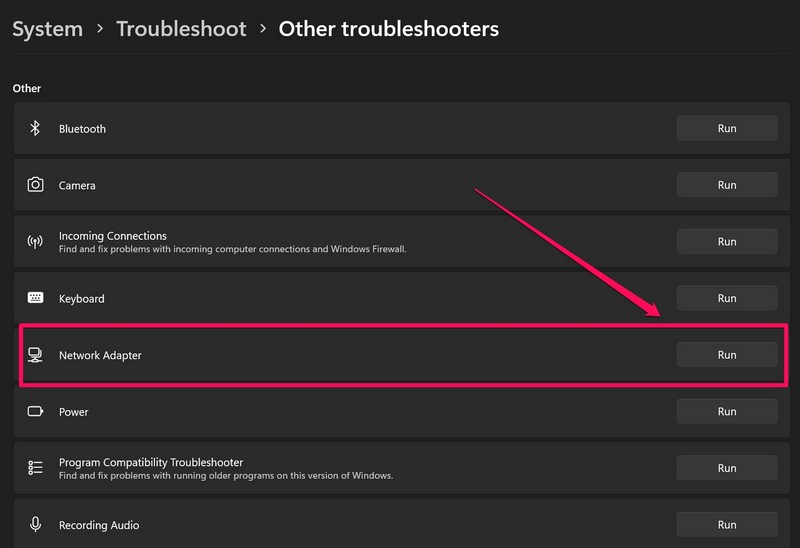The image size is (800, 548).
Task: Run the Program Compatibility Troubleshooter
Action: click(x=726, y=468)
